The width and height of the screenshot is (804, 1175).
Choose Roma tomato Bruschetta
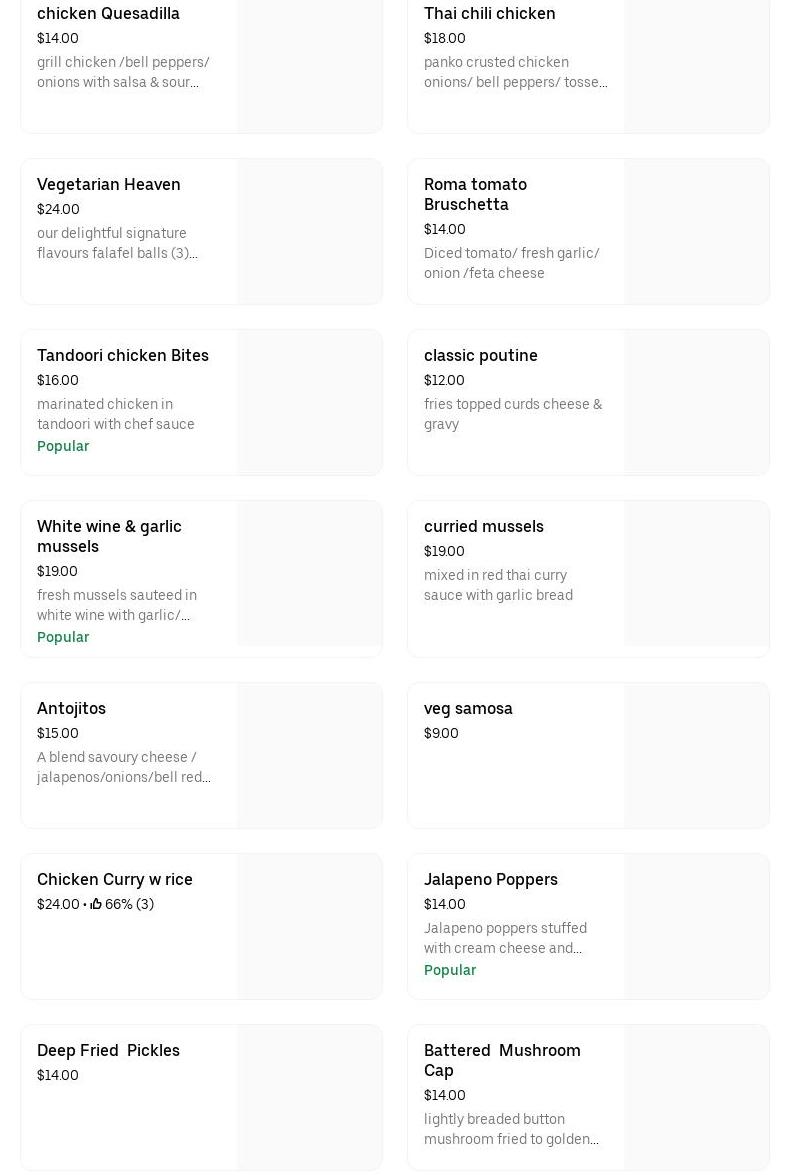point(475,194)
